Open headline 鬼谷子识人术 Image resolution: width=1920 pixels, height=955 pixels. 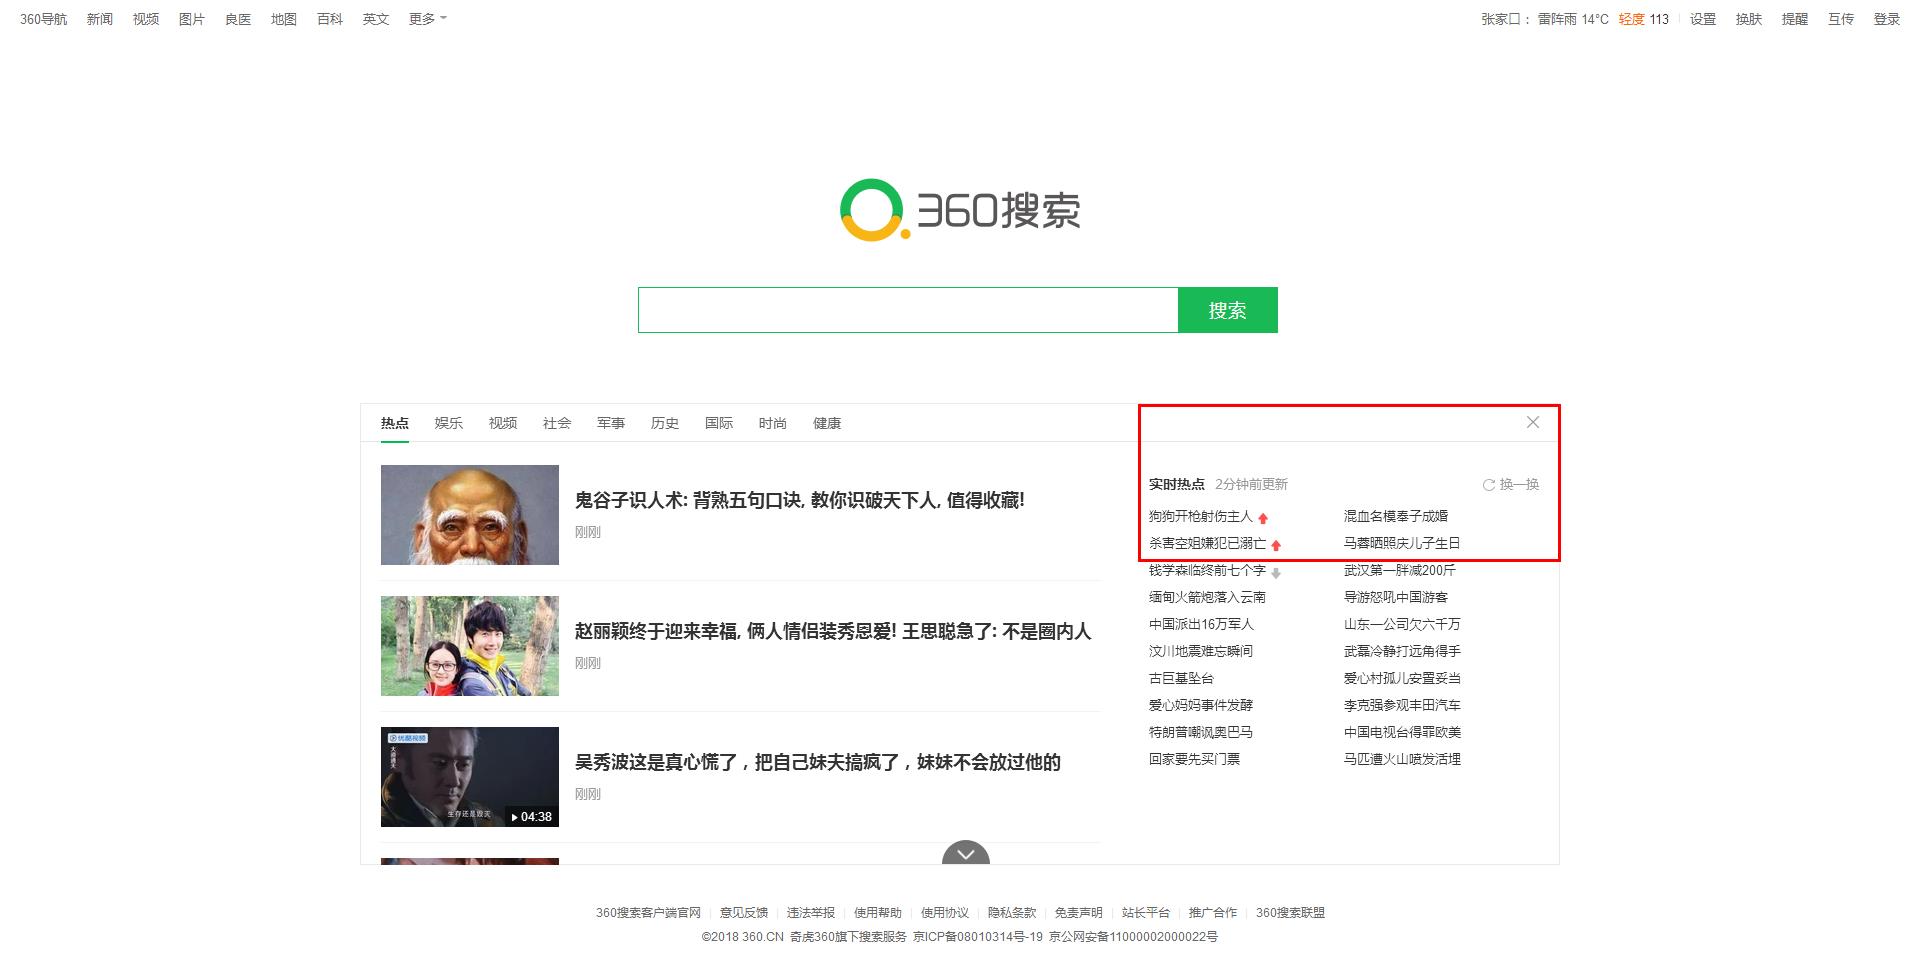click(x=800, y=500)
